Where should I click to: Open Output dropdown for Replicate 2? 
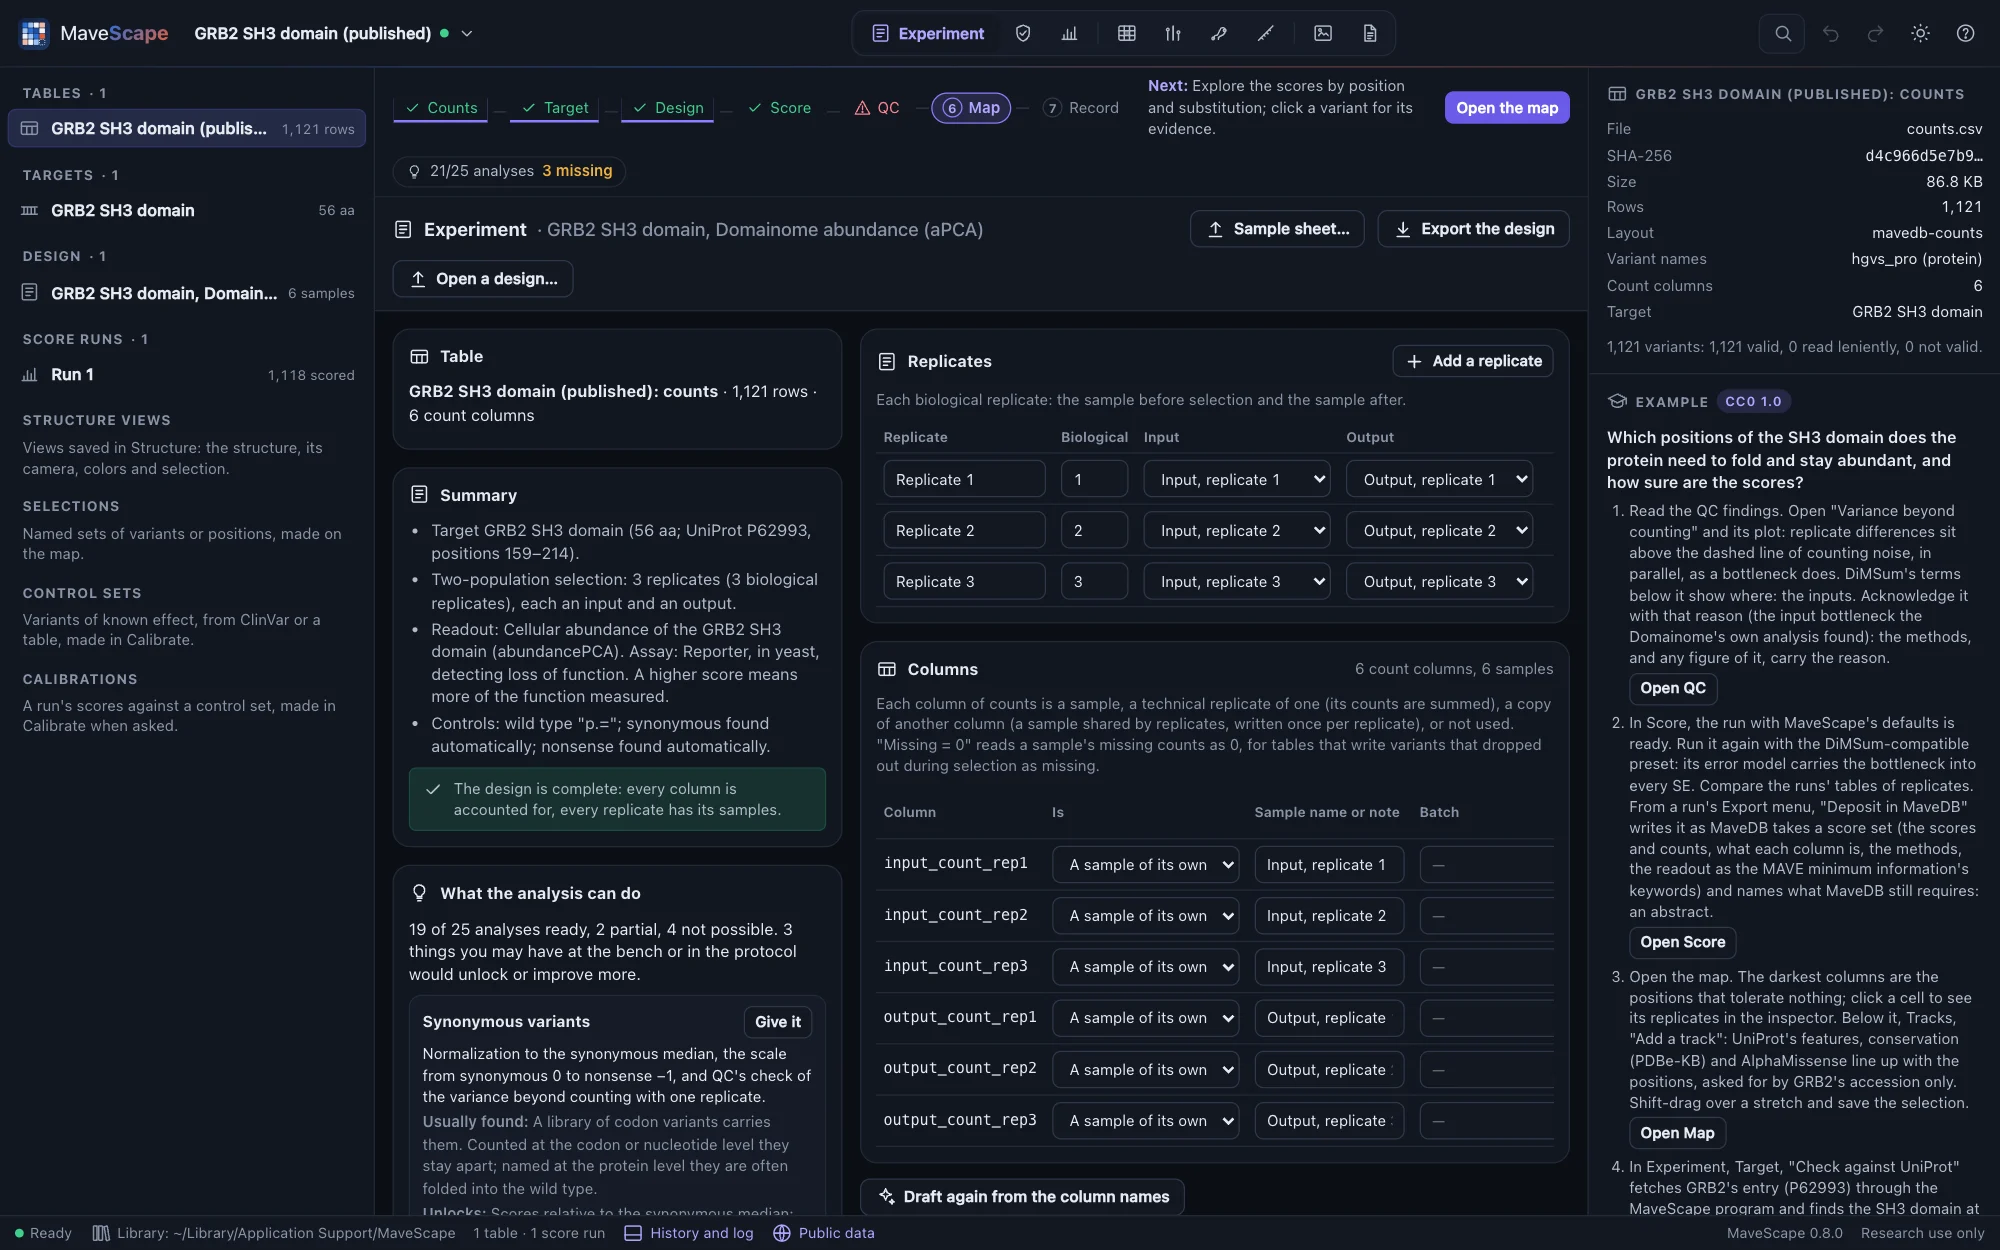pos(1440,530)
